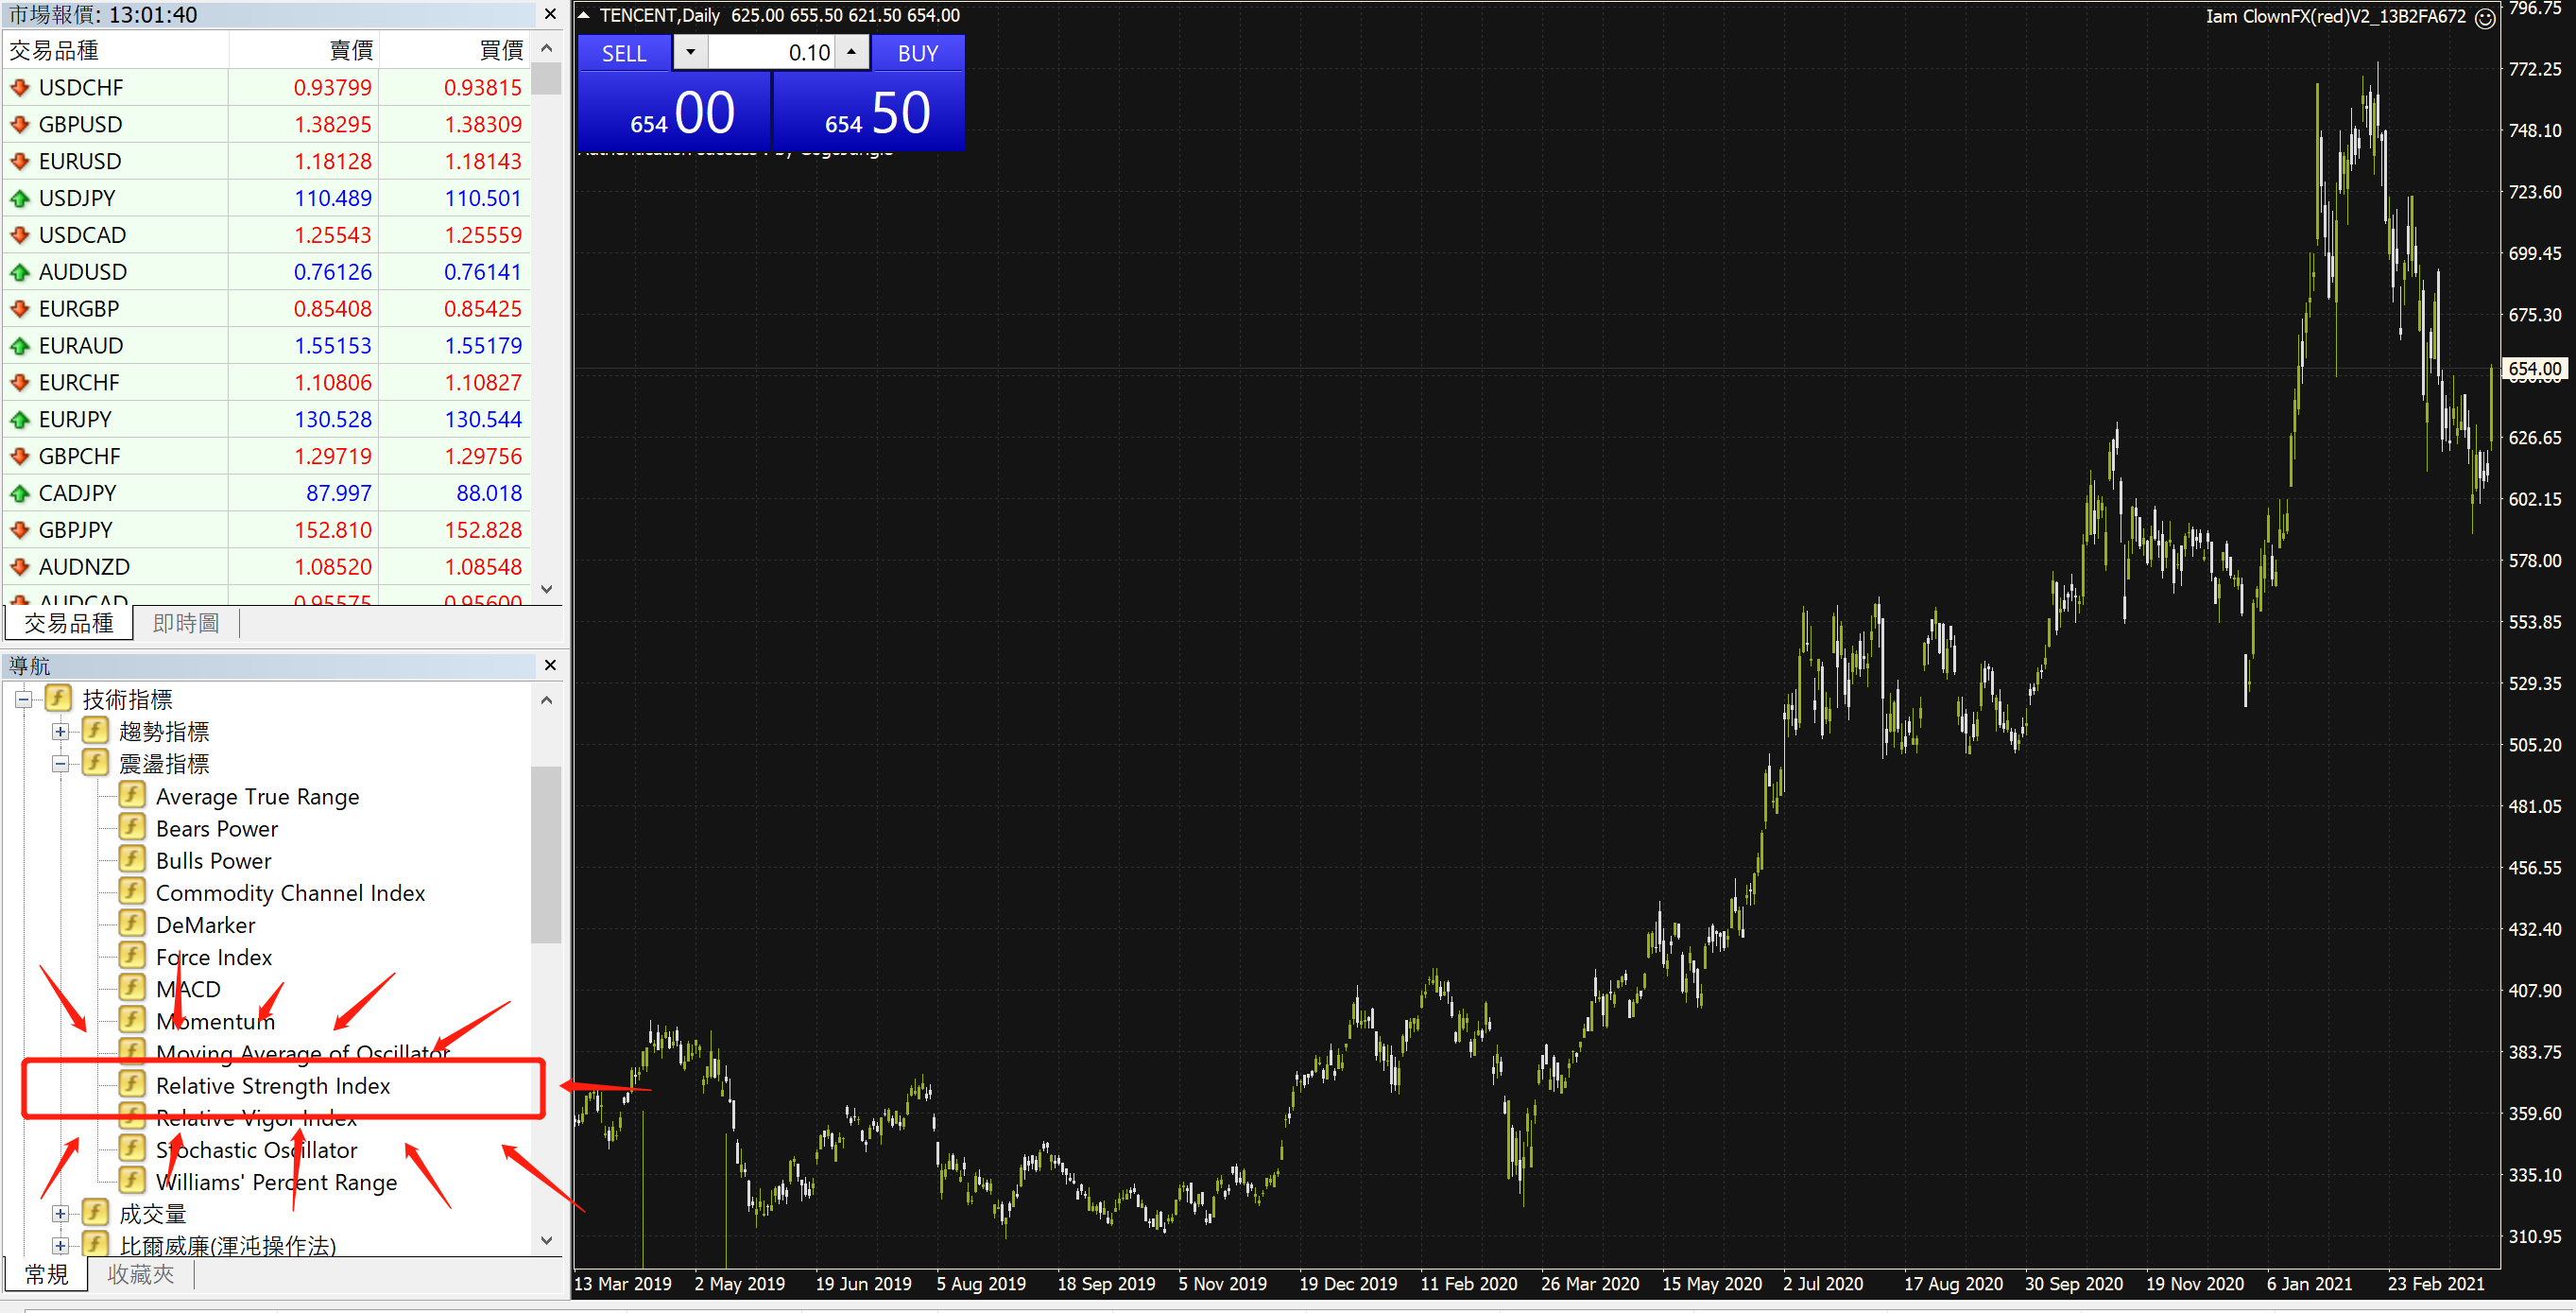Switch to the 常規 tab in Navigator

(x=46, y=1274)
